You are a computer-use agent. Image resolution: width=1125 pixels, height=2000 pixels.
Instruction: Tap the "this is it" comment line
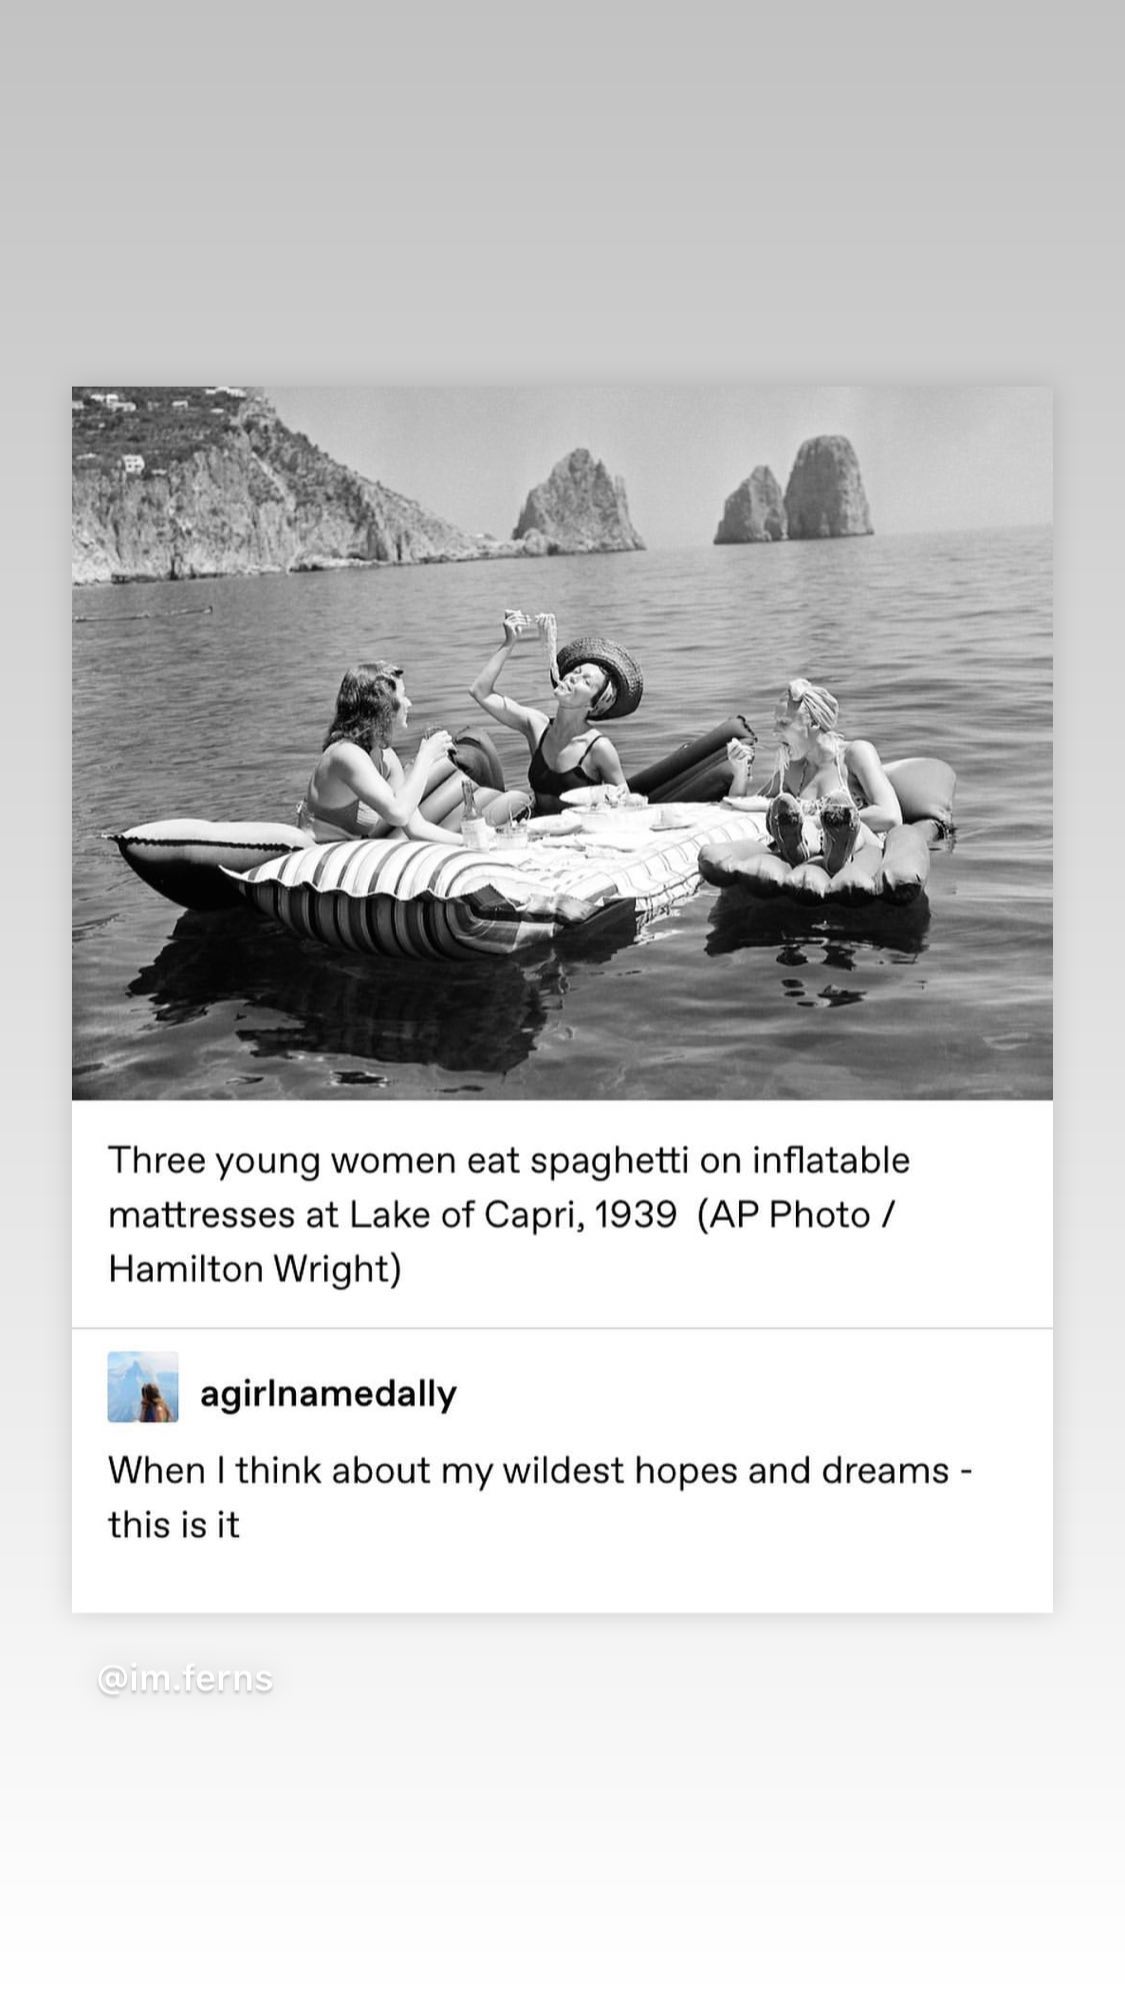(174, 1525)
